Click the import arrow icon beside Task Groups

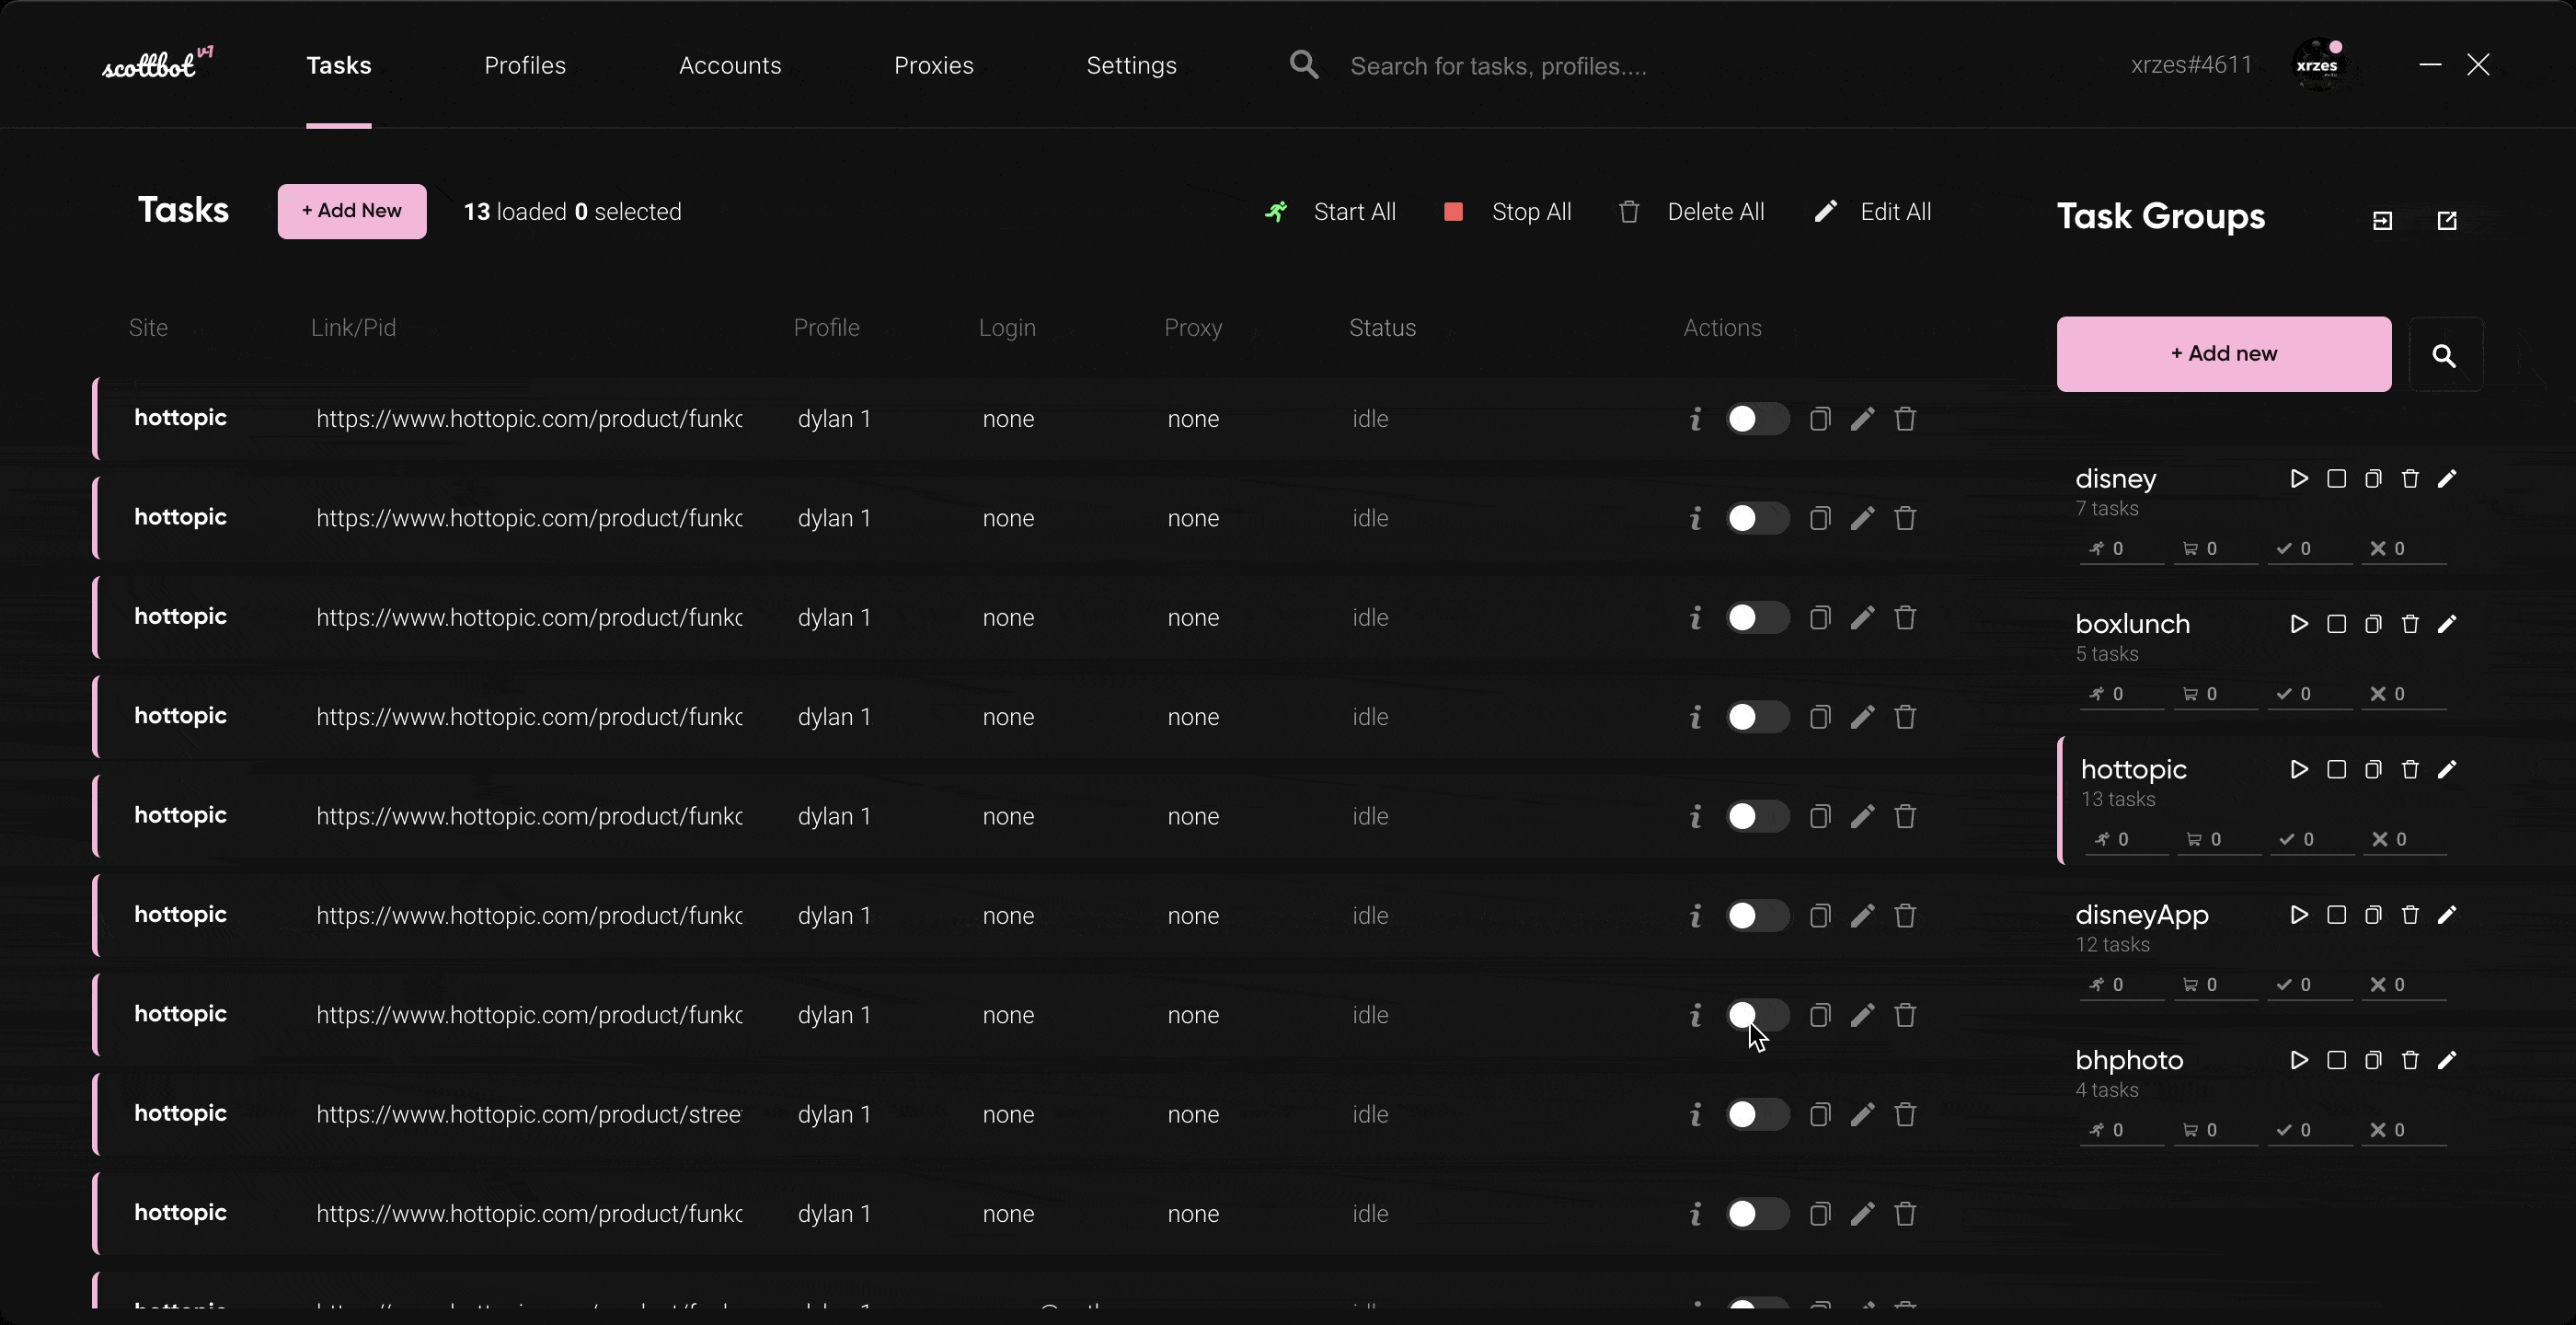(x=2383, y=220)
